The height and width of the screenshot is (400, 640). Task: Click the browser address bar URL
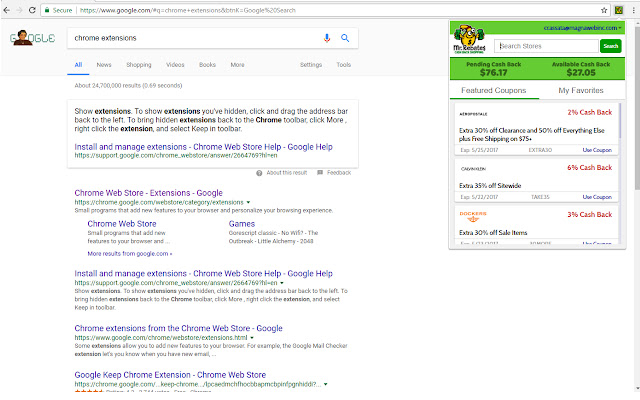(188, 10)
